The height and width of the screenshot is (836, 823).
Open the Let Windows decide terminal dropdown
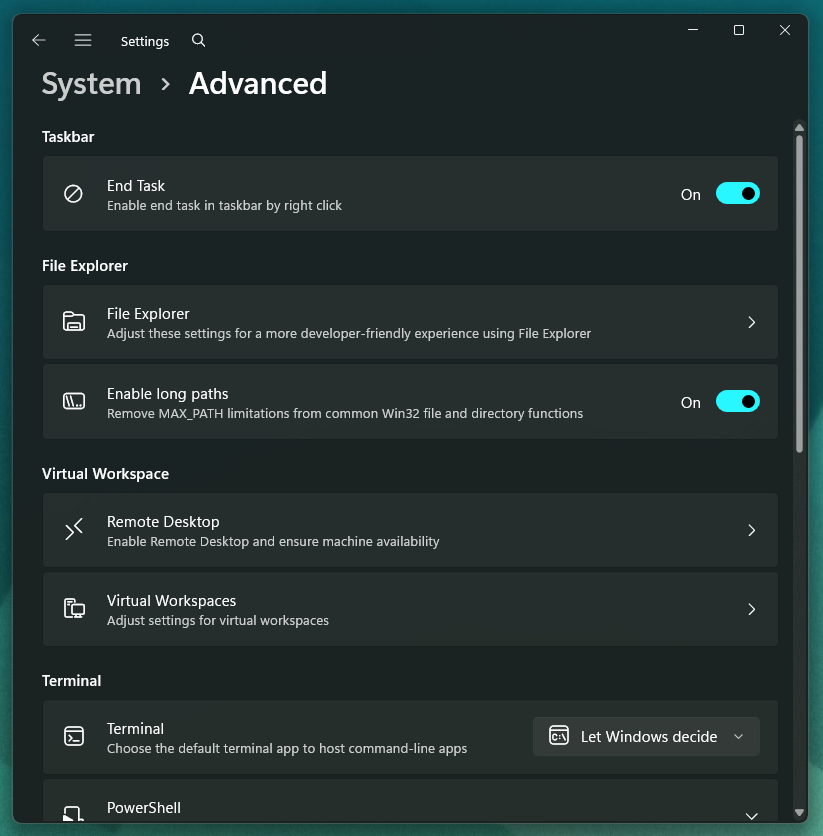point(646,736)
